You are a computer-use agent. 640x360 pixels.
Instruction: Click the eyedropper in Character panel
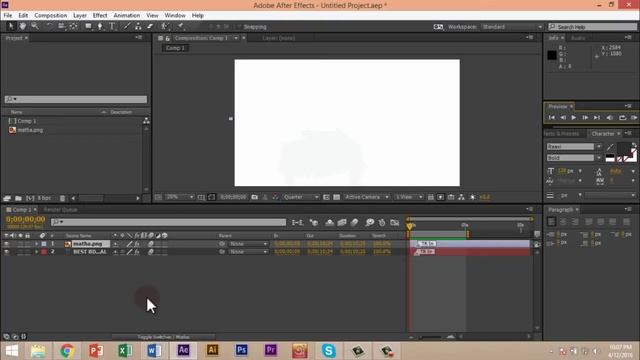pos(610,147)
